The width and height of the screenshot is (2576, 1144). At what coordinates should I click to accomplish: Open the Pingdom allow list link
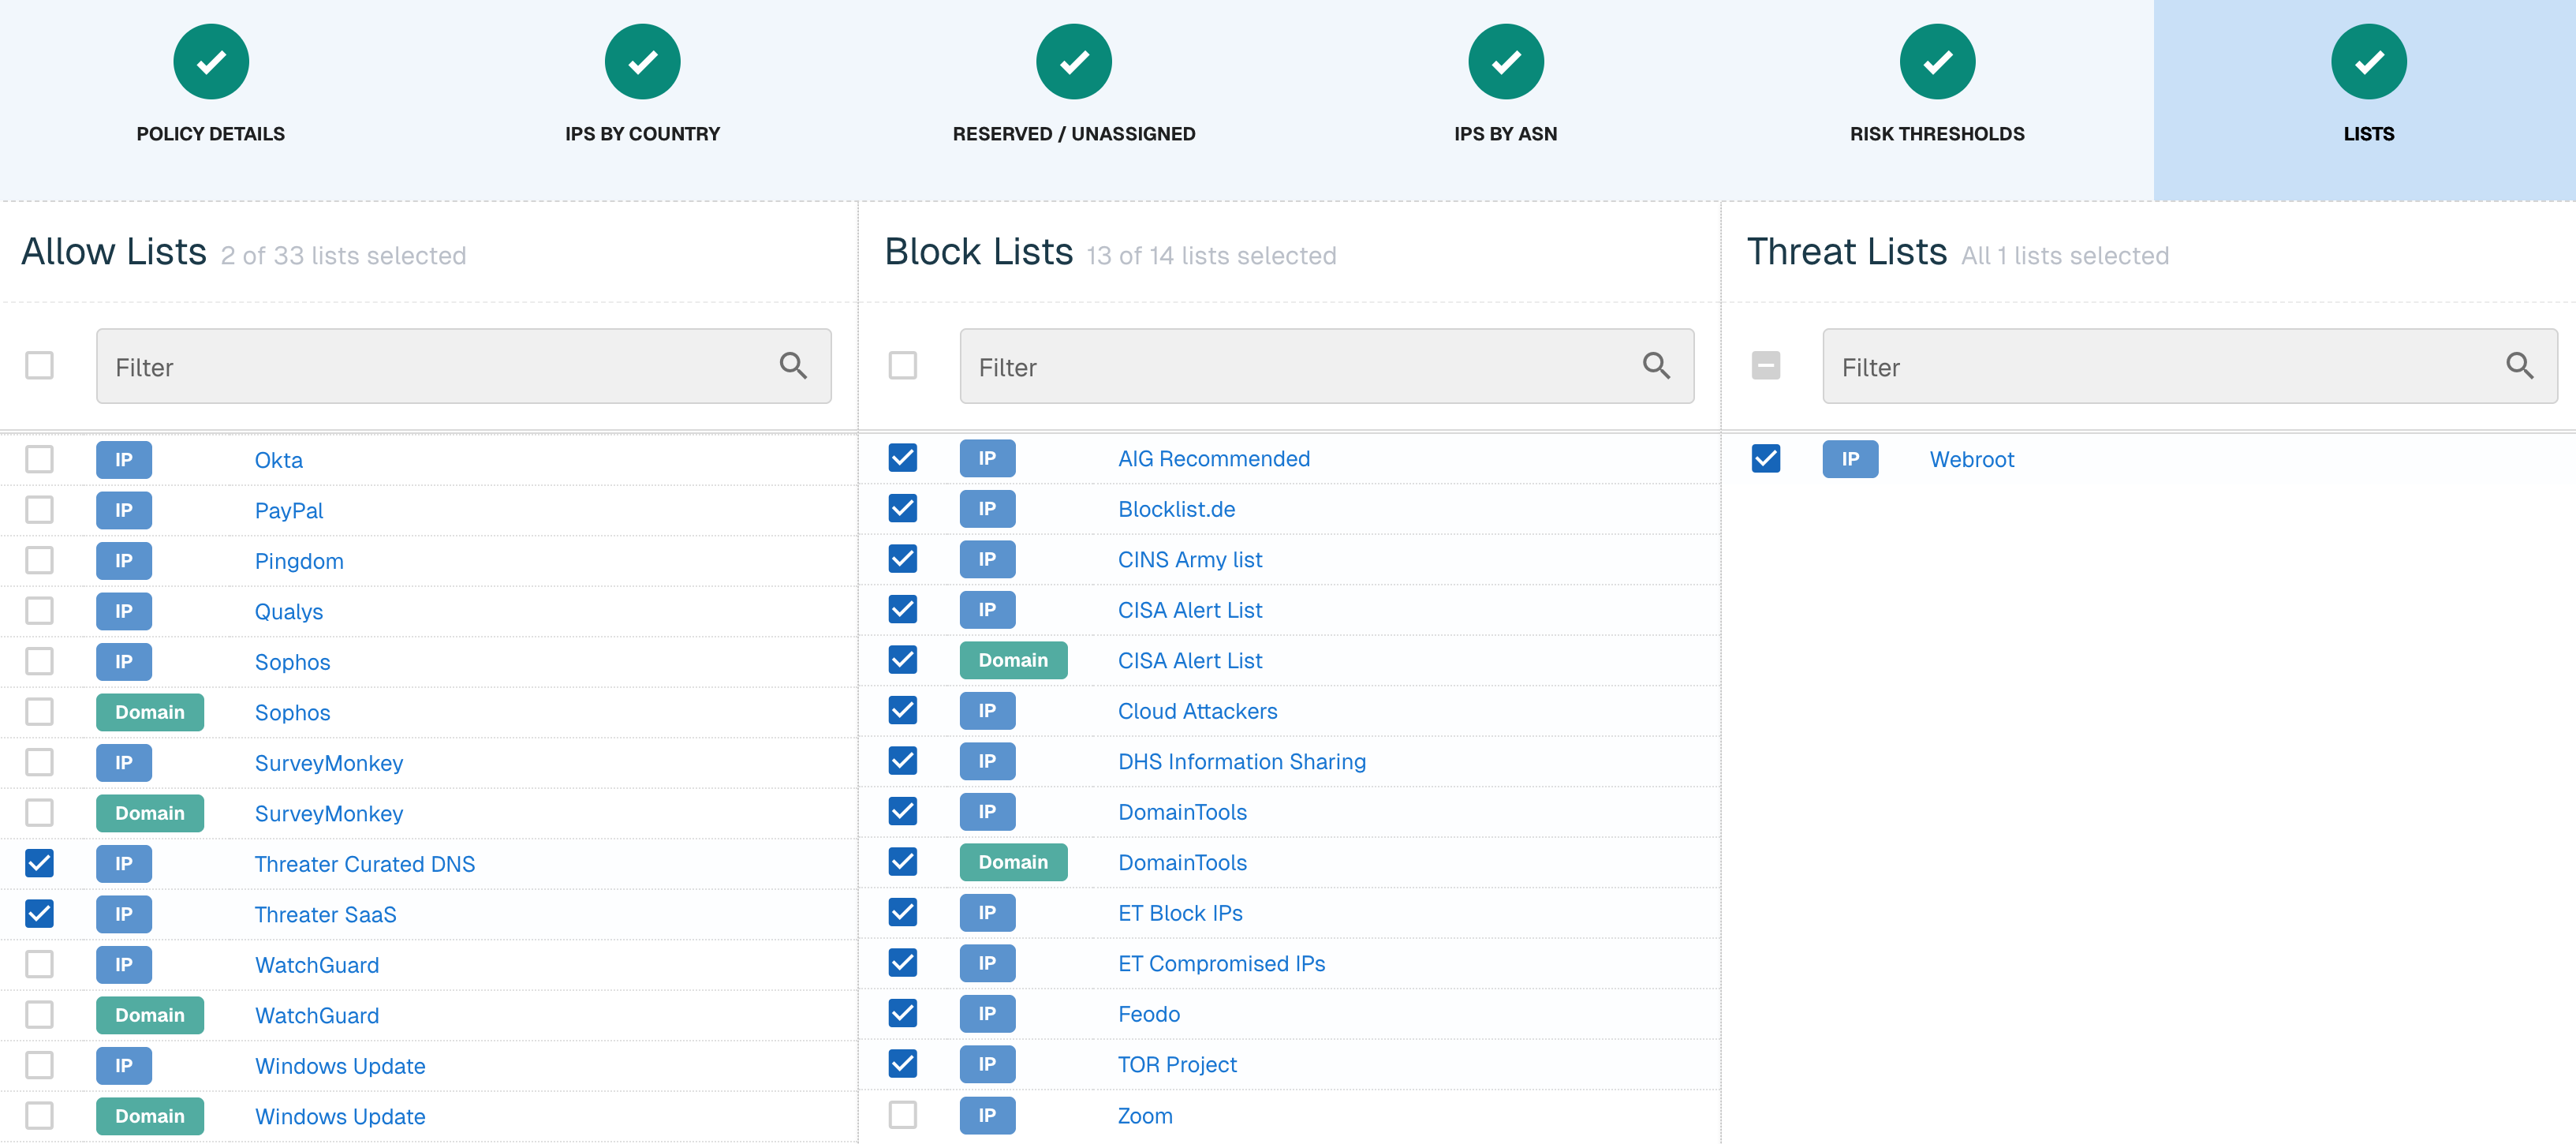299,561
